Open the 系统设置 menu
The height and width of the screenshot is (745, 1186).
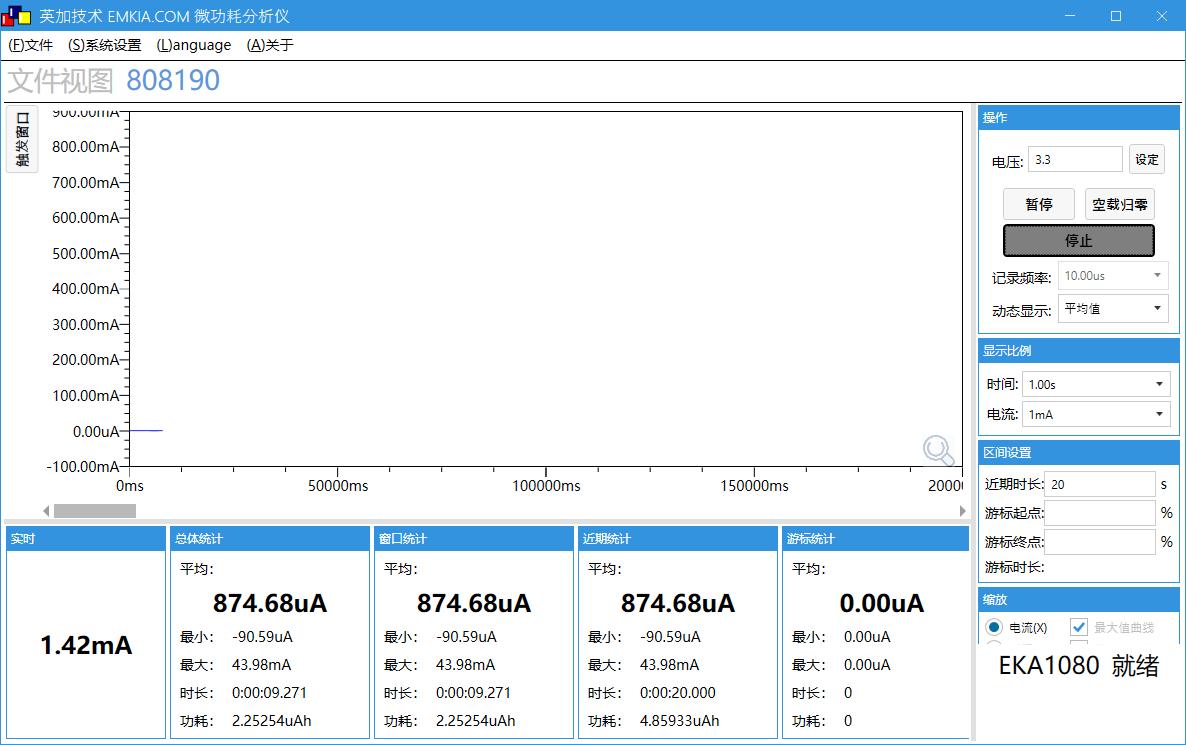click(x=105, y=45)
